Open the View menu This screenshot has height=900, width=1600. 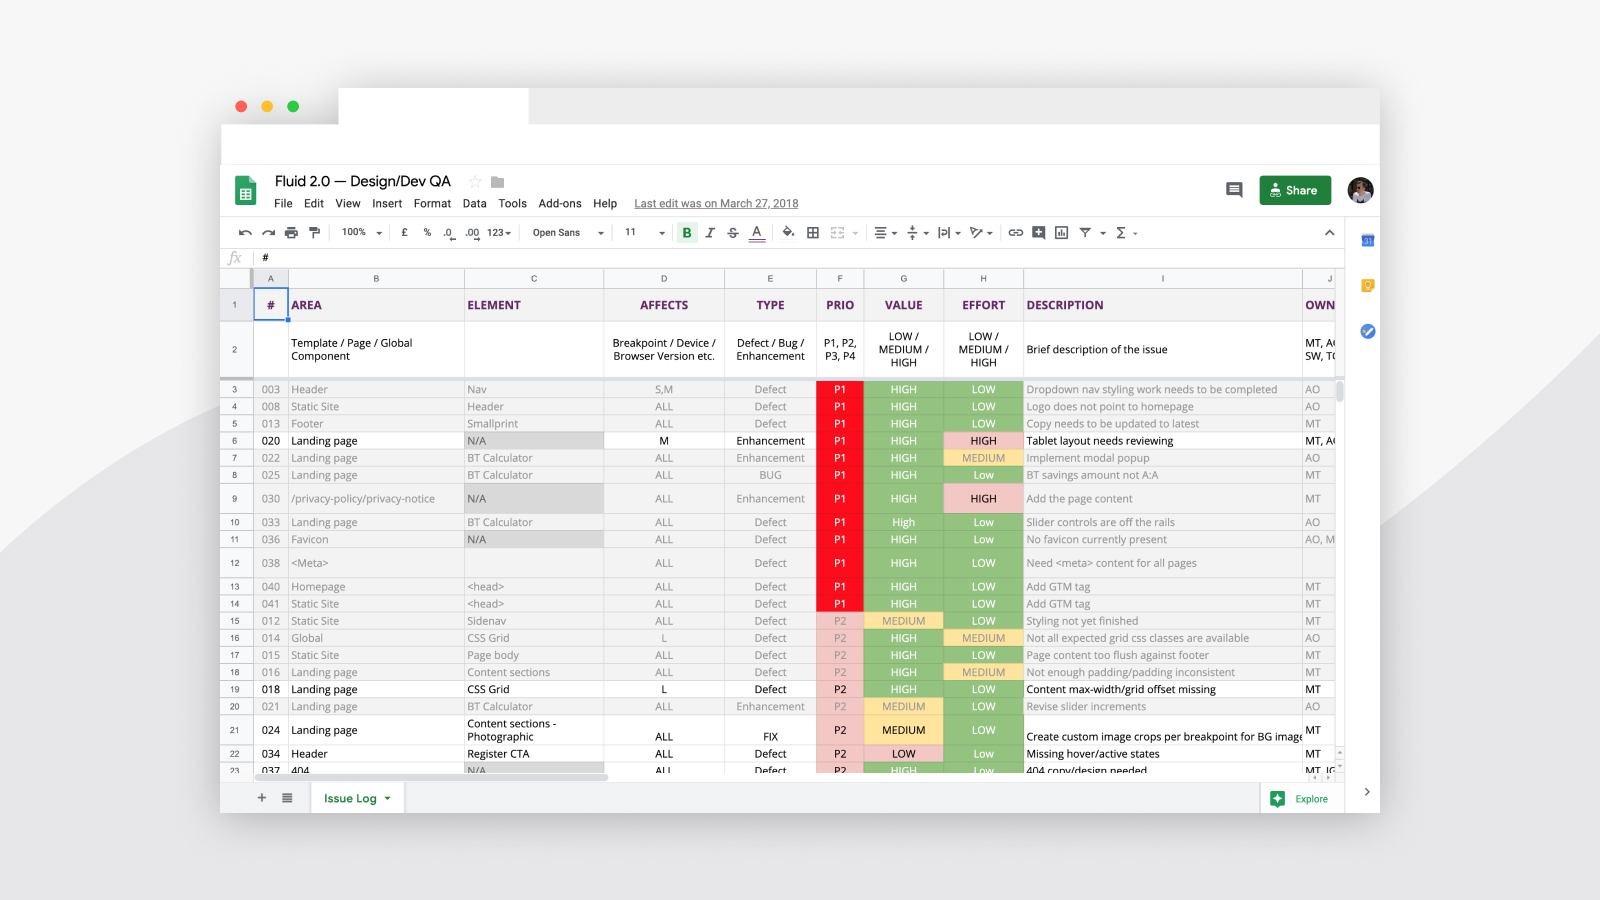coord(348,204)
